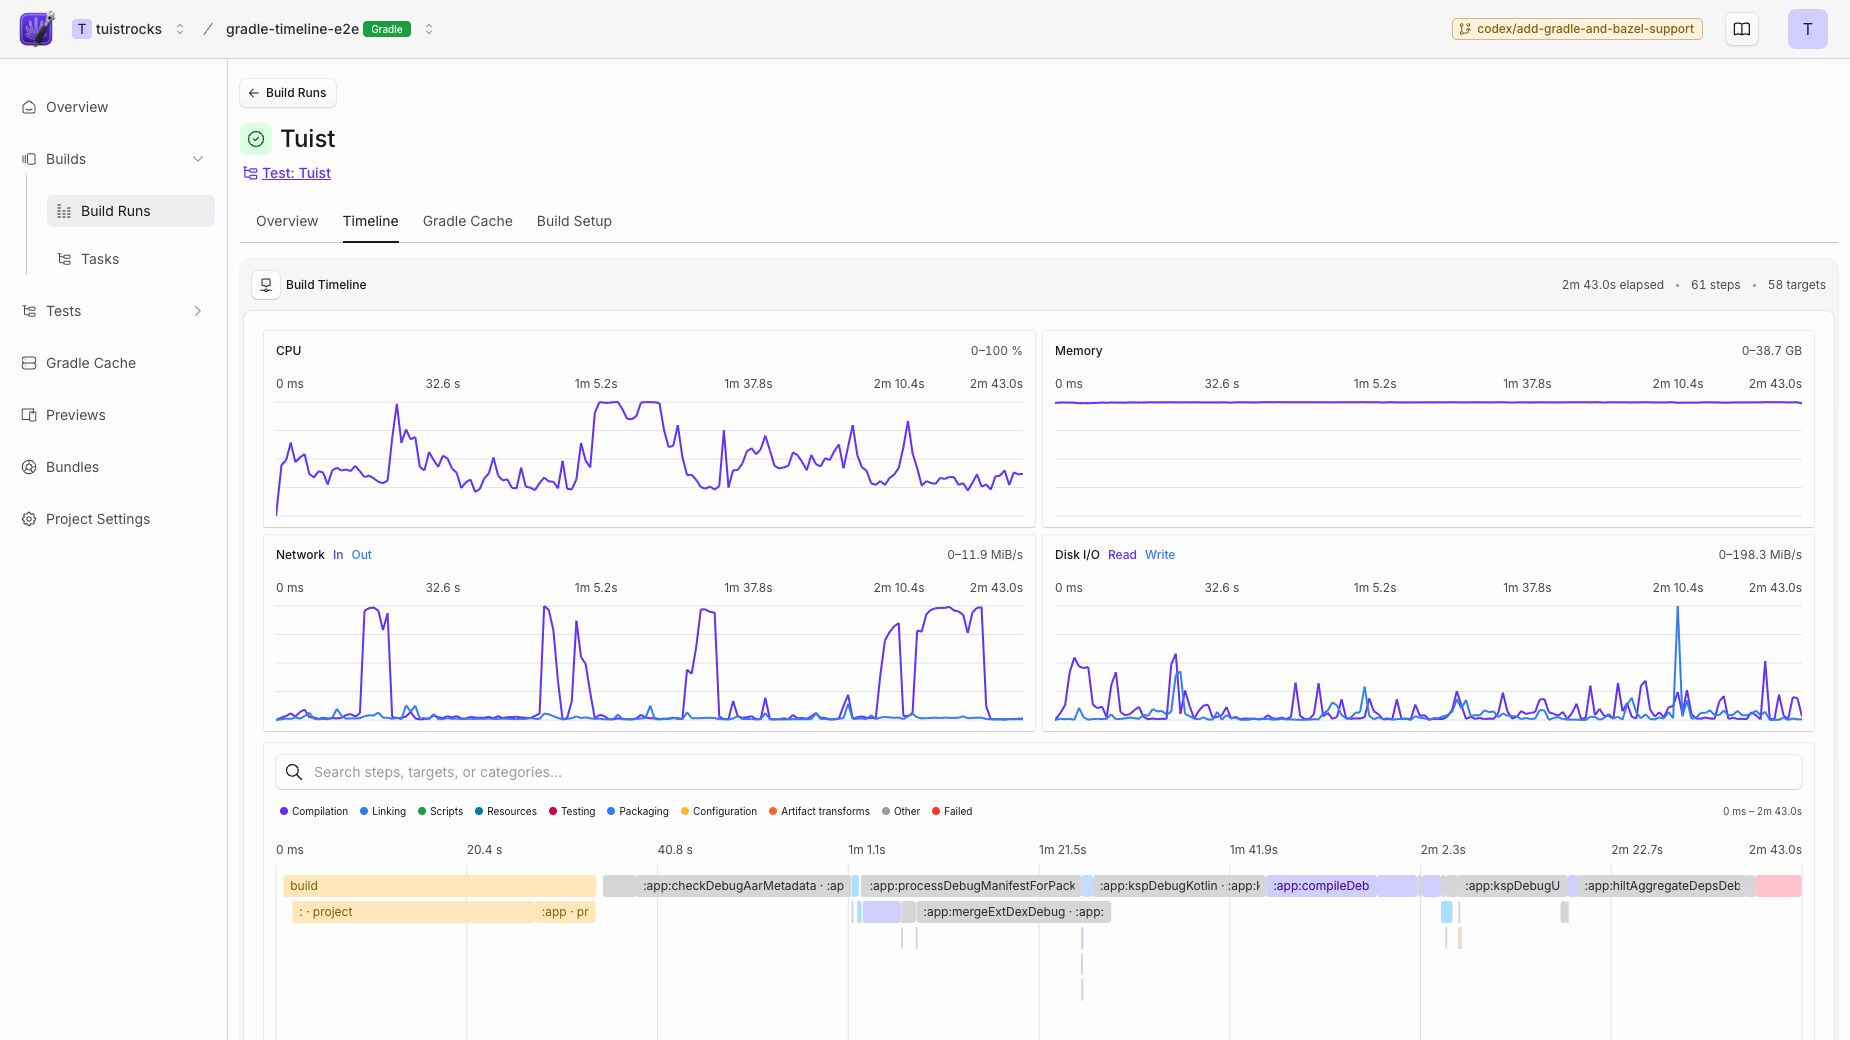The width and height of the screenshot is (1850, 1040).
Task: Open the user avatar T menu
Action: point(1807,29)
